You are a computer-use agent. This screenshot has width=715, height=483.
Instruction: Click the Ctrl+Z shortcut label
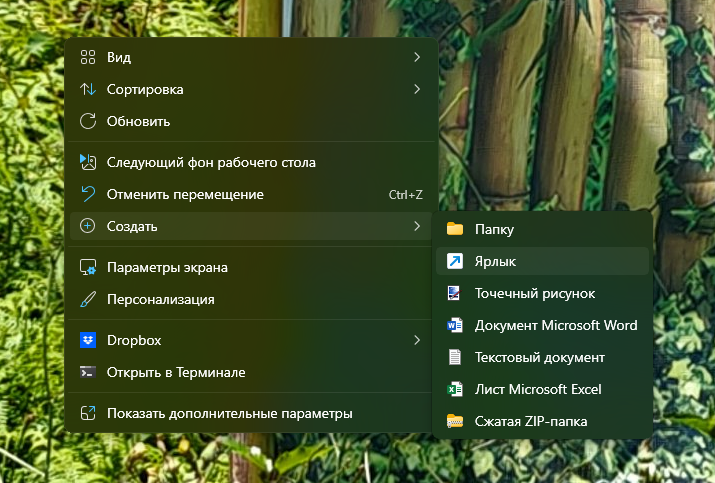pos(405,195)
